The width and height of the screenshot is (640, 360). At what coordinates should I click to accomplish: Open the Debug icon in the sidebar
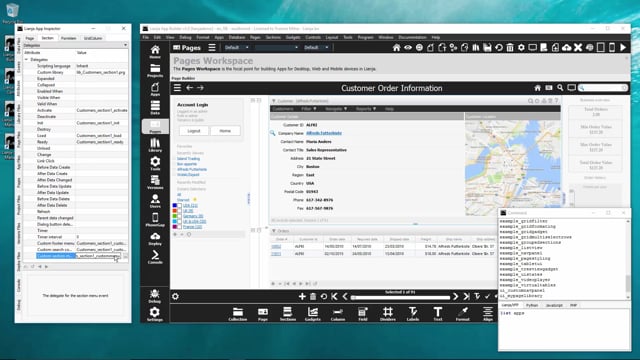tap(155, 296)
